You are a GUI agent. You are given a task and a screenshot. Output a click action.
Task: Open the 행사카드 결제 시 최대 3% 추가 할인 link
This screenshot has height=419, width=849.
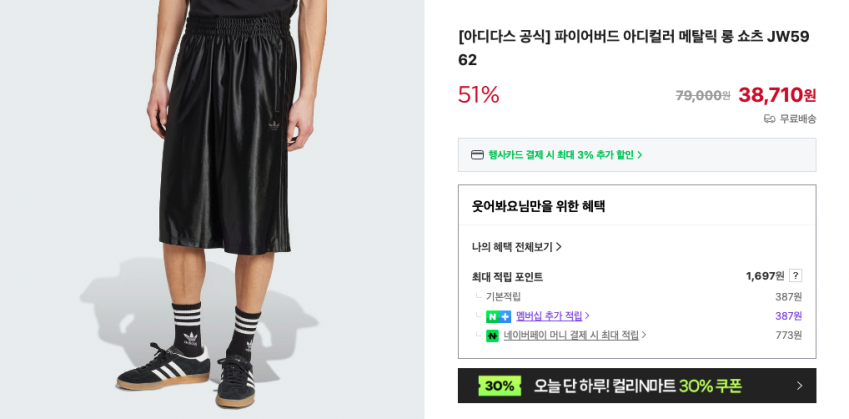point(560,155)
